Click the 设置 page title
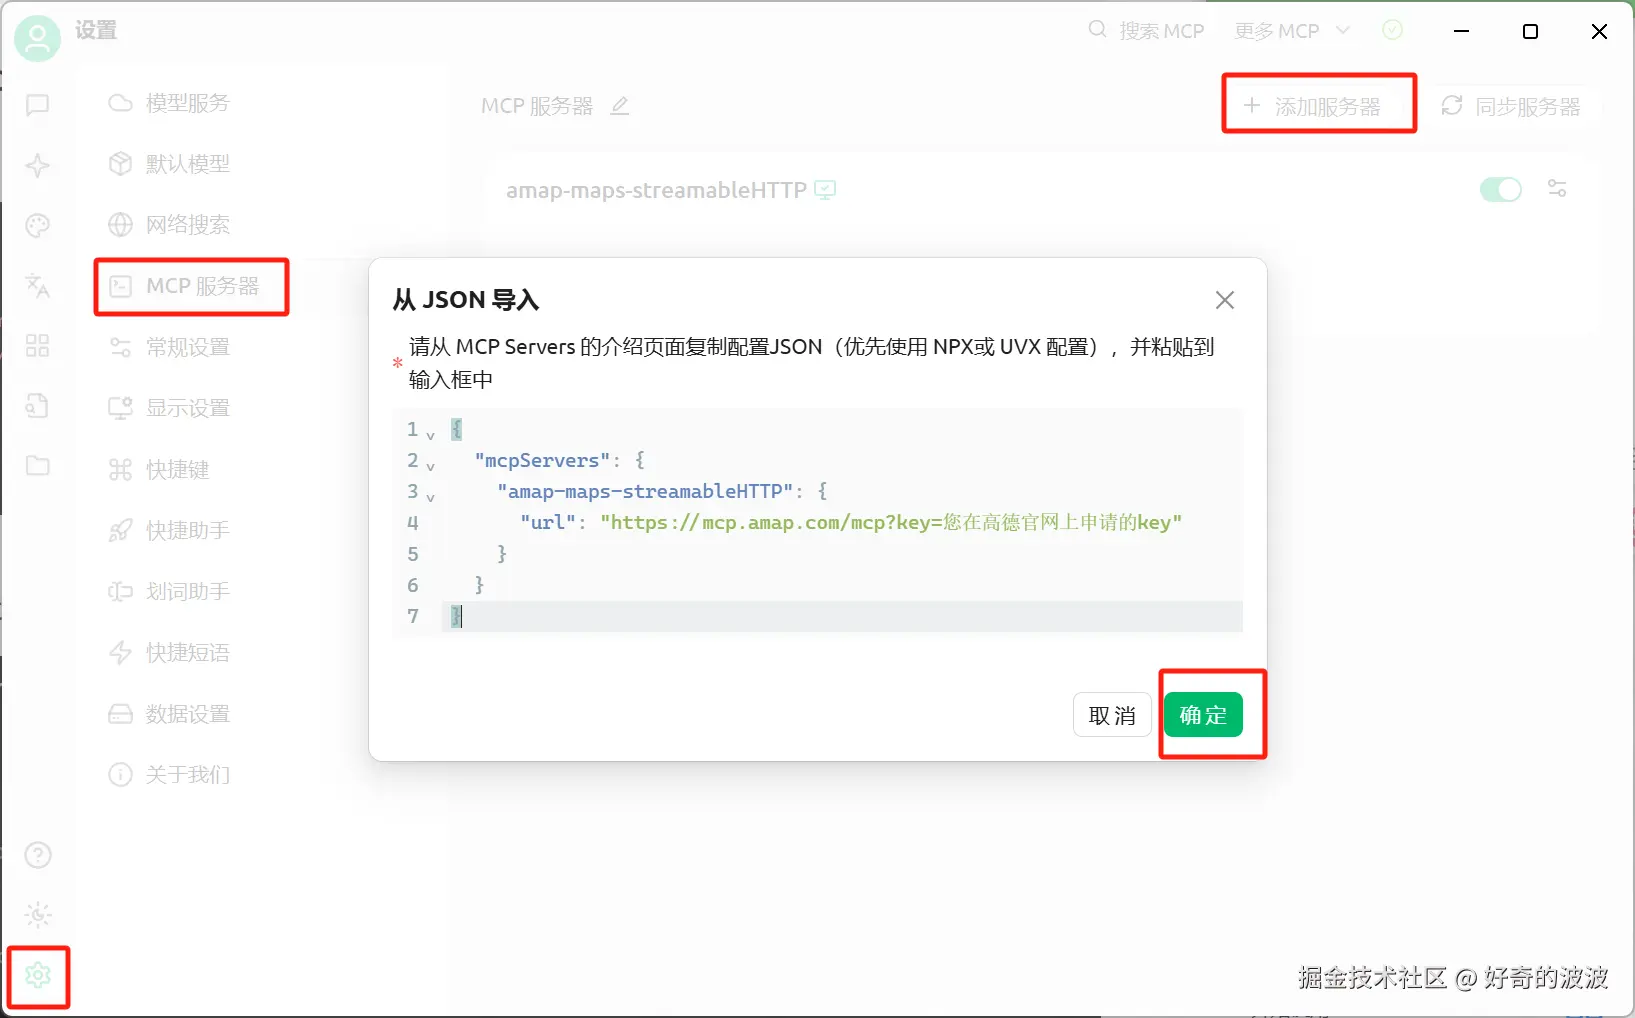This screenshot has width=1635, height=1018. coord(96,30)
